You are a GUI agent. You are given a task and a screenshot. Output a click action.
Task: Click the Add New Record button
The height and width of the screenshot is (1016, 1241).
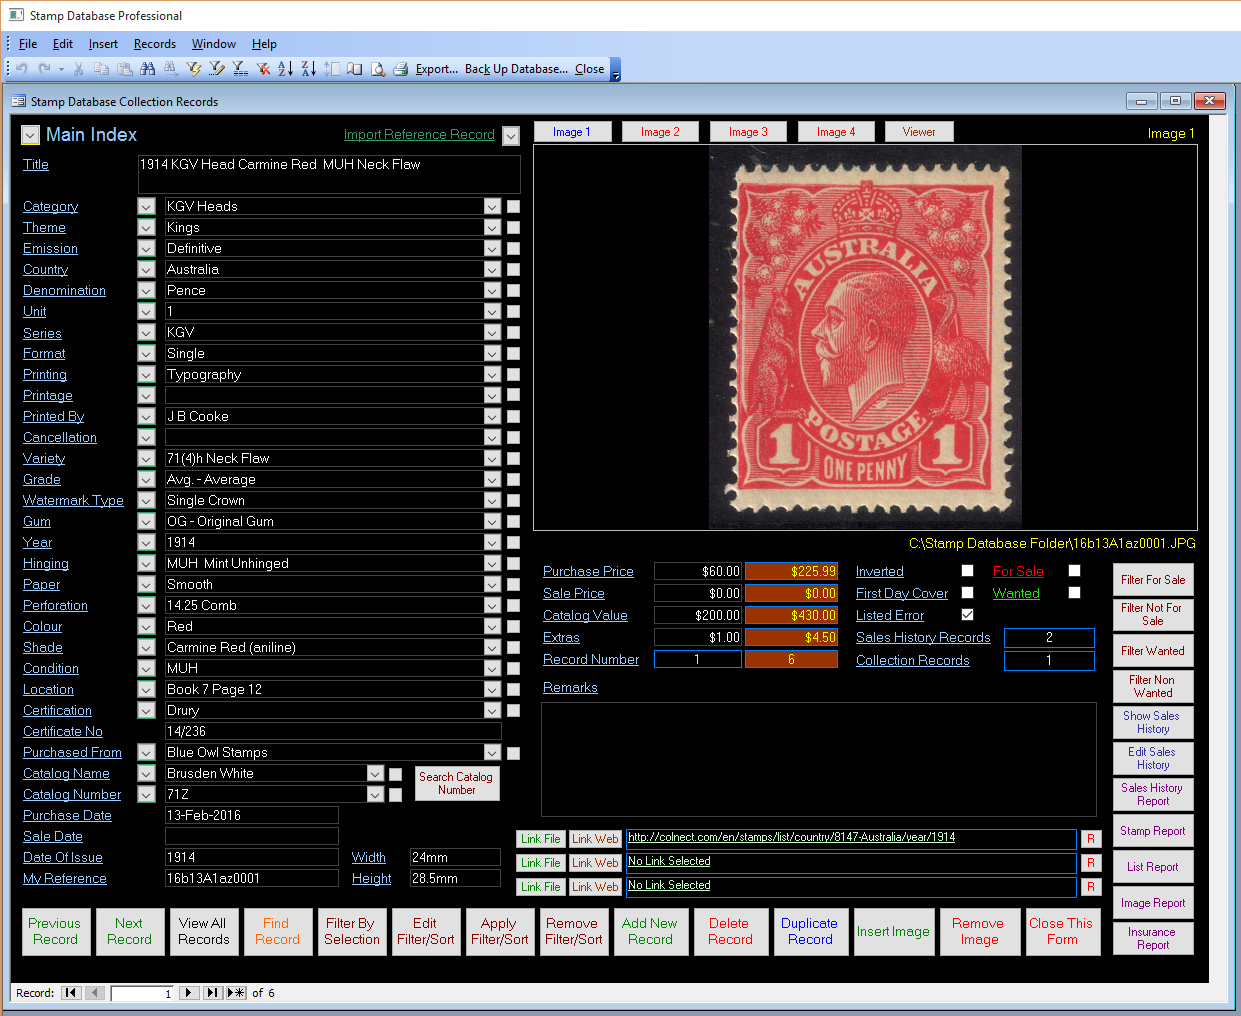tap(651, 931)
